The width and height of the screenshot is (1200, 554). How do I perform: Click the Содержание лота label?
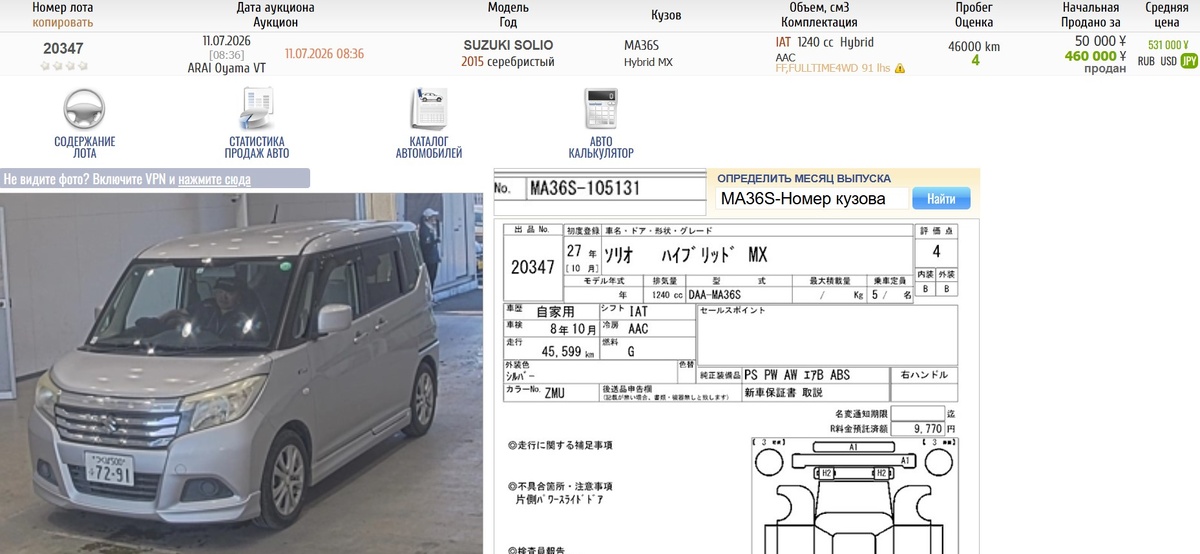coord(84,147)
